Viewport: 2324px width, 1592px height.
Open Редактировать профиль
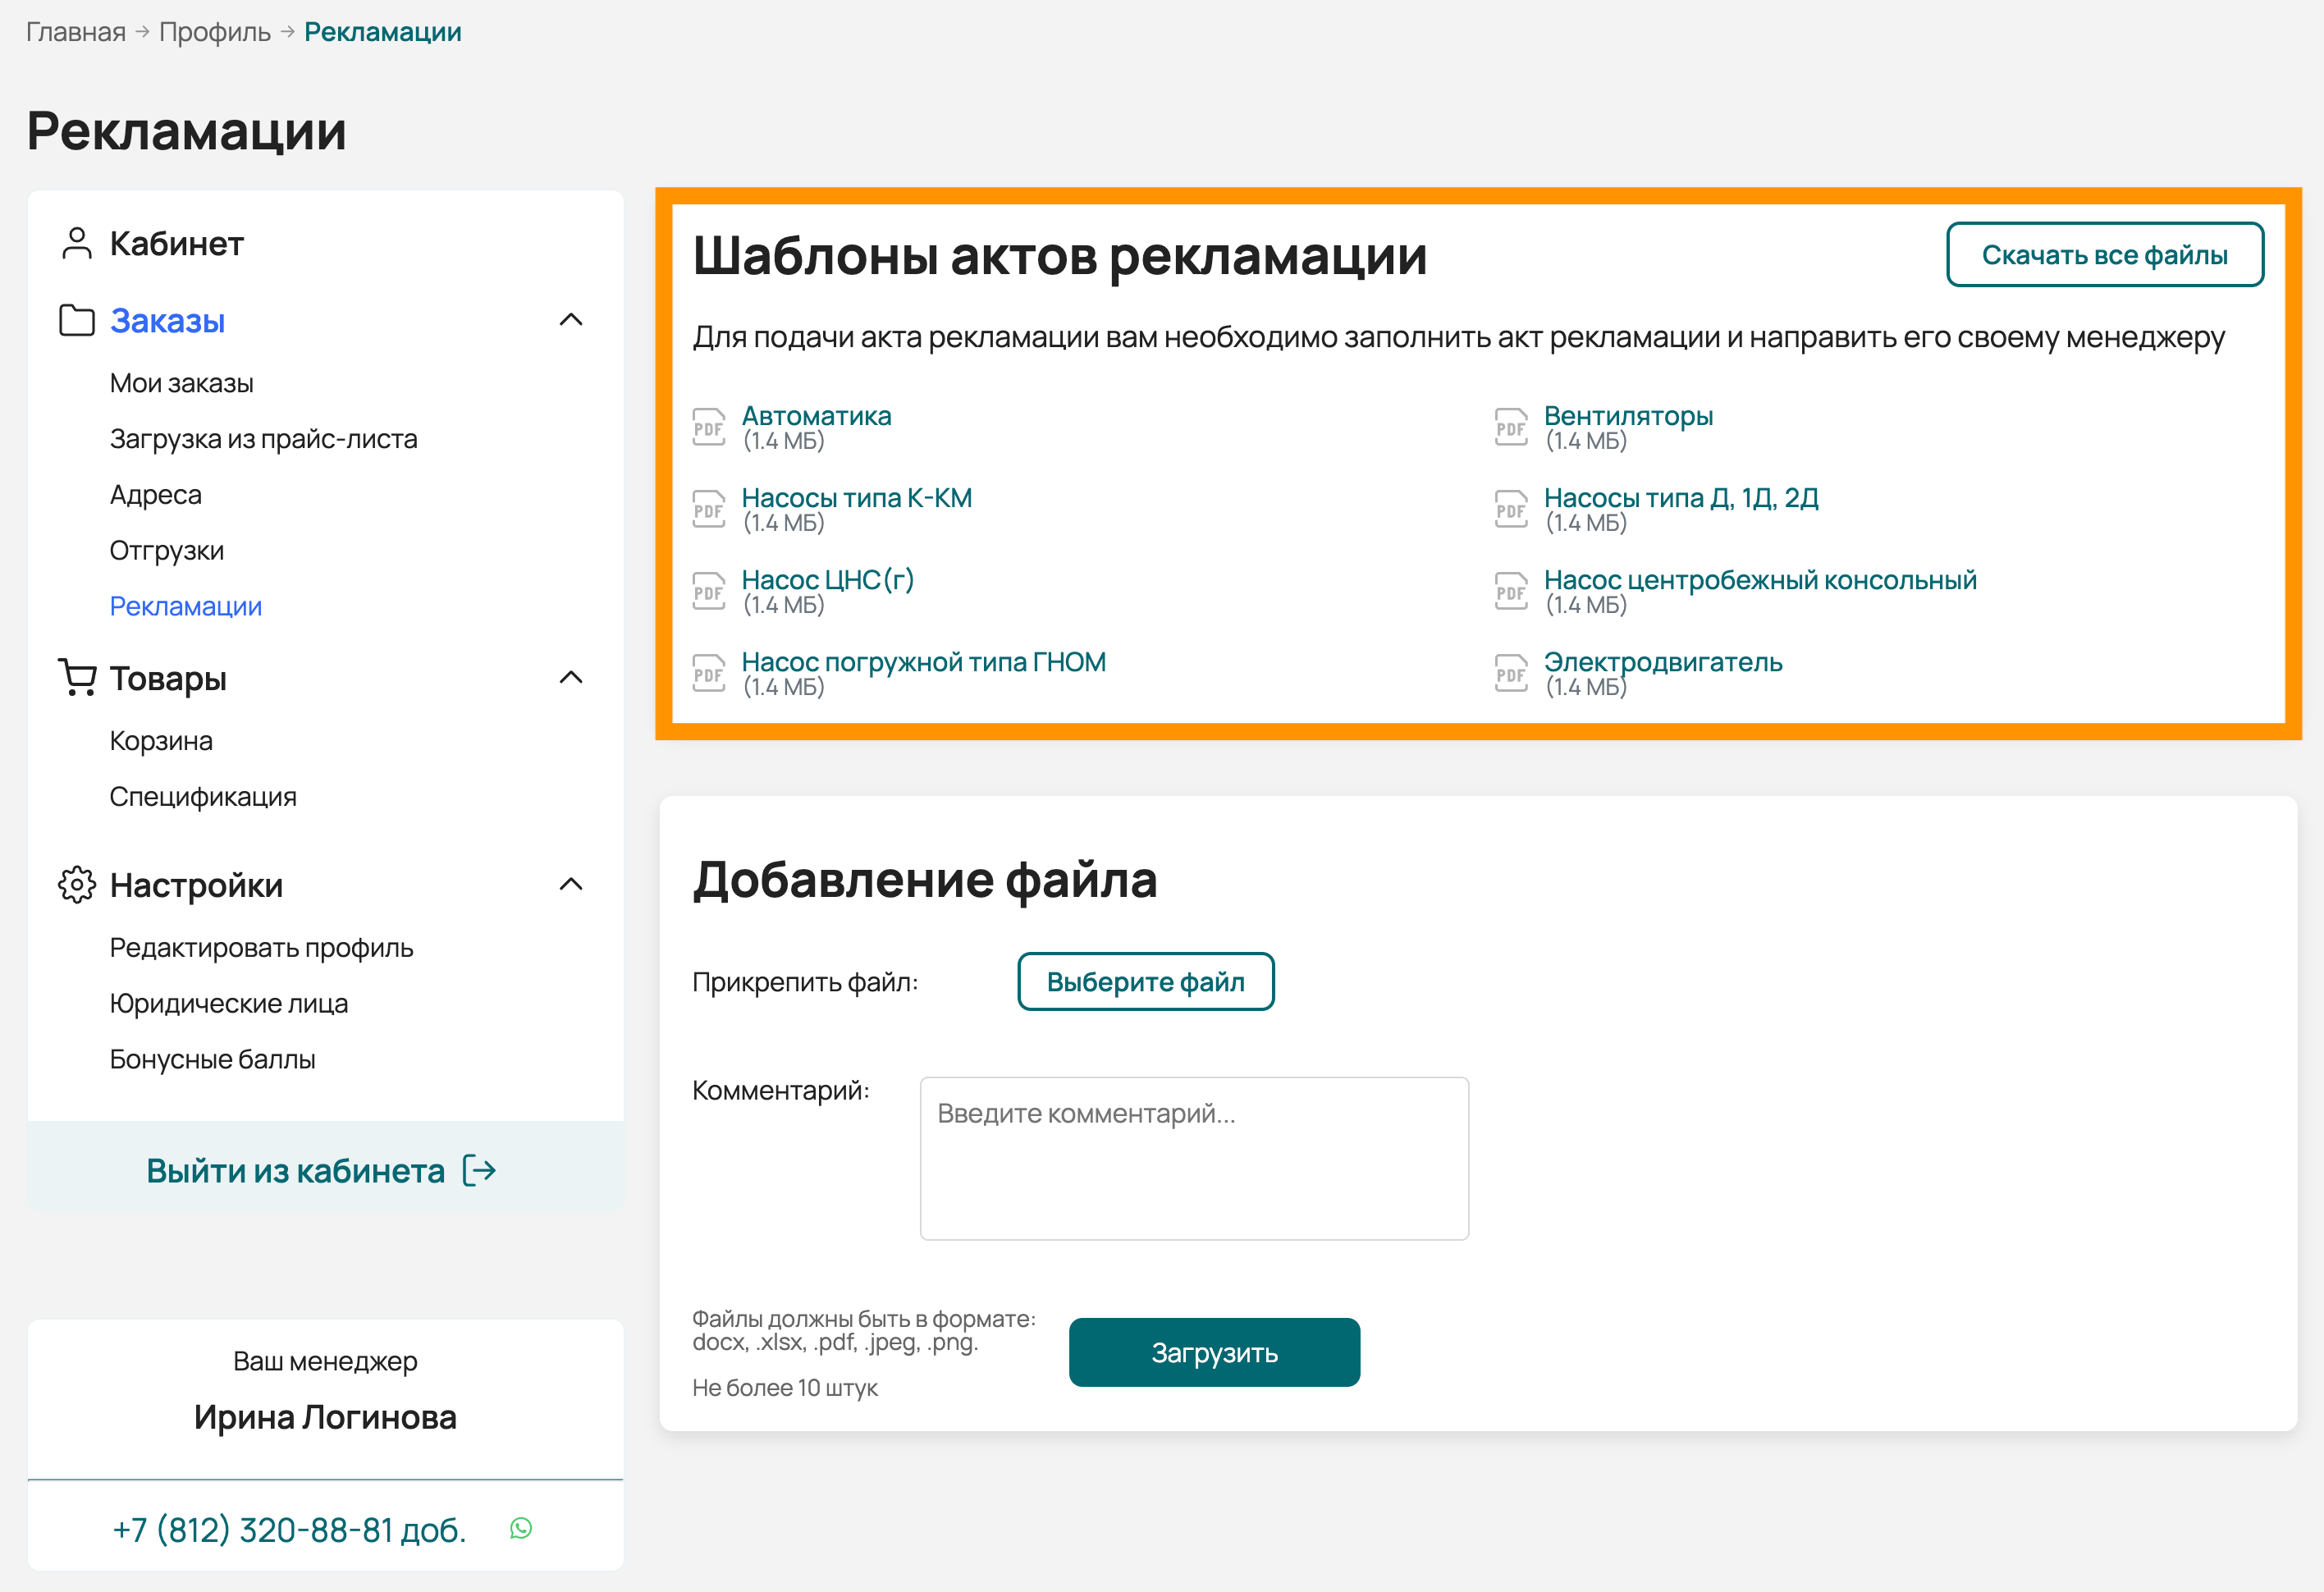(262, 948)
